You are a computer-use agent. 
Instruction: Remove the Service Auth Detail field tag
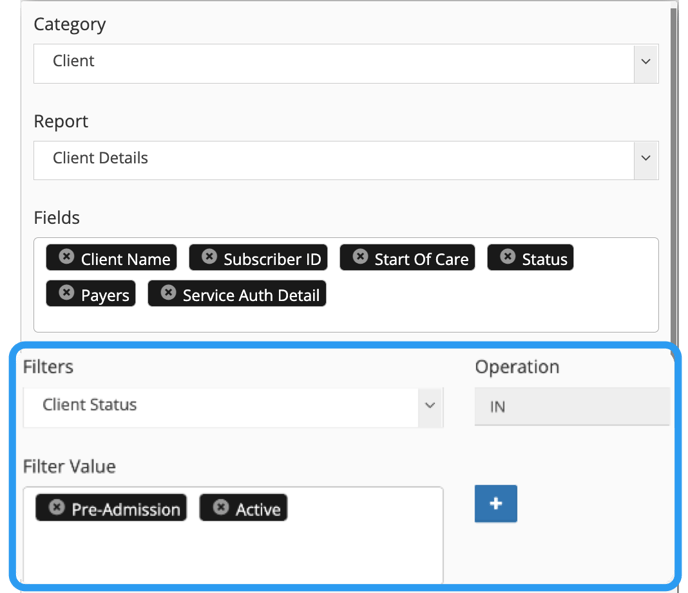pos(168,292)
